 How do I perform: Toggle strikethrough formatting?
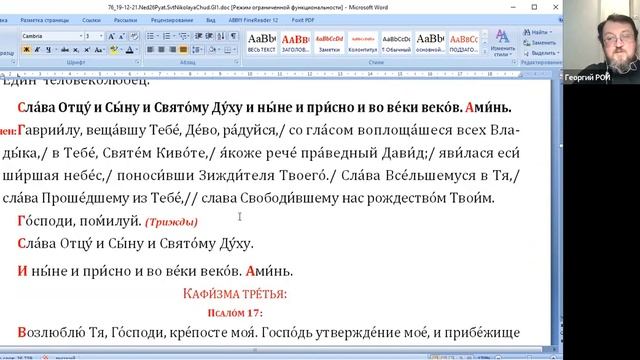[x=65, y=50]
